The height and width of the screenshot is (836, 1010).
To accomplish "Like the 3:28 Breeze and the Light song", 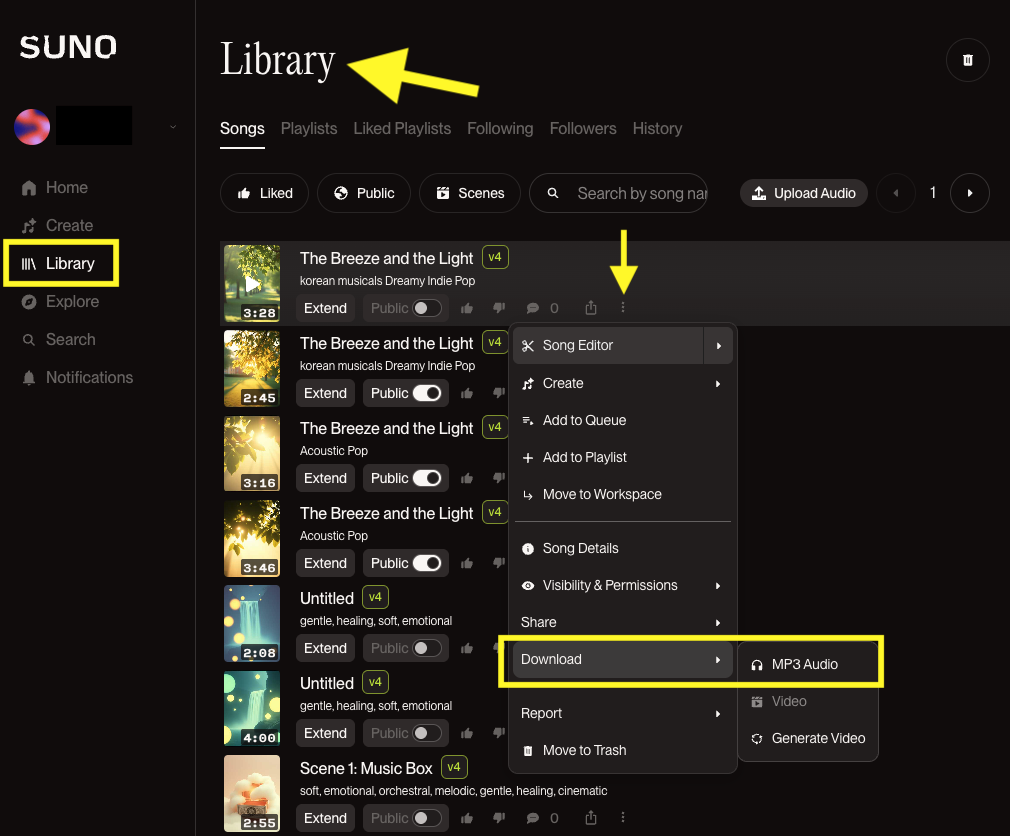I will click(467, 308).
